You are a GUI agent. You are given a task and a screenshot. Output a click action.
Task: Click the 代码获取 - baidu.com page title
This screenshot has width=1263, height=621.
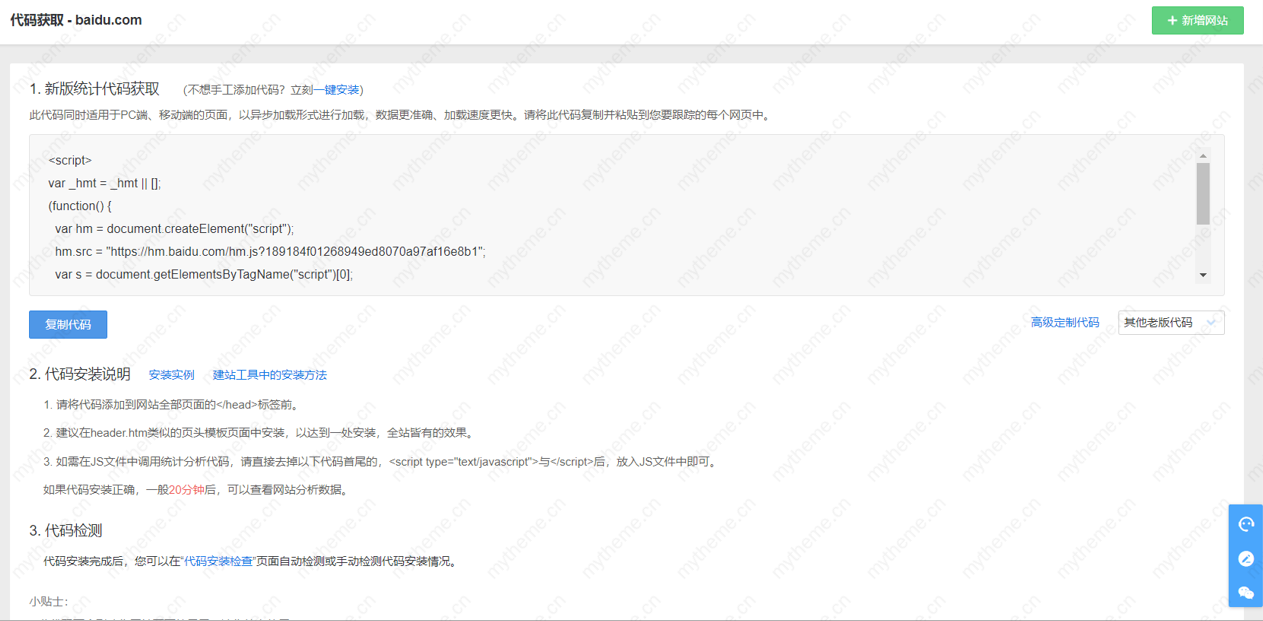tap(76, 20)
